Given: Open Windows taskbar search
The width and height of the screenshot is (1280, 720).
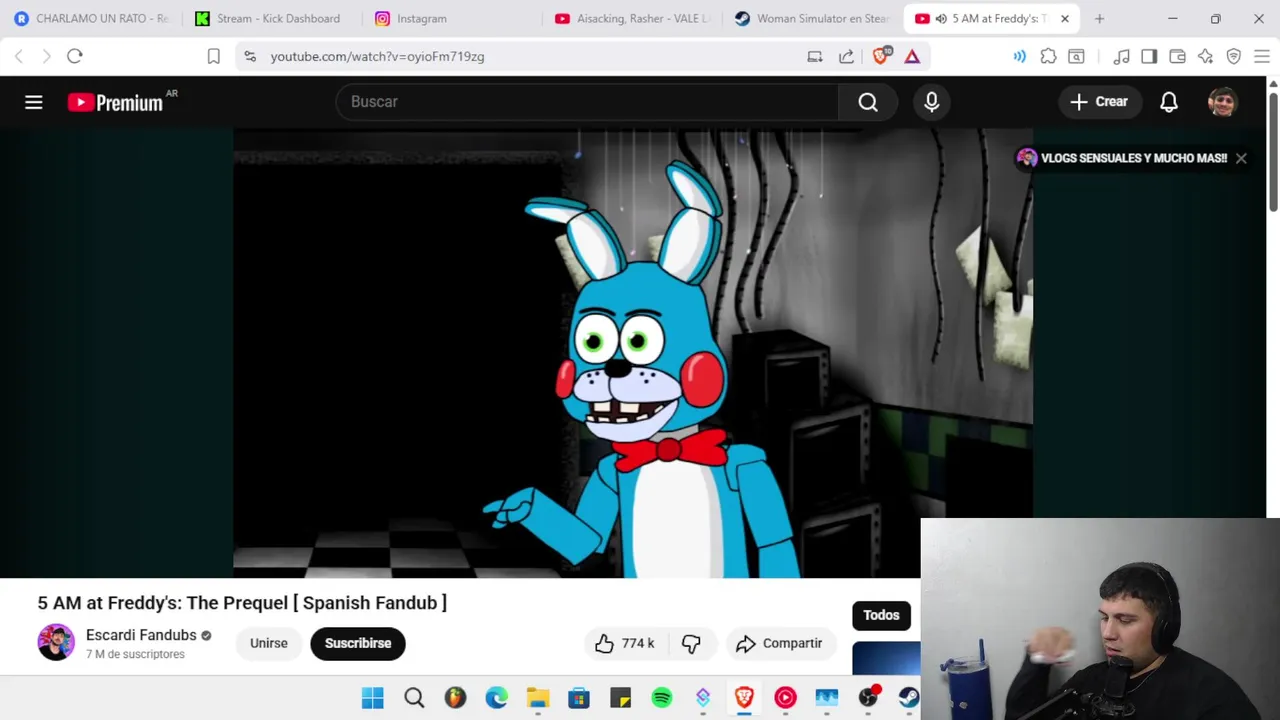Looking at the screenshot, I should point(414,698).
